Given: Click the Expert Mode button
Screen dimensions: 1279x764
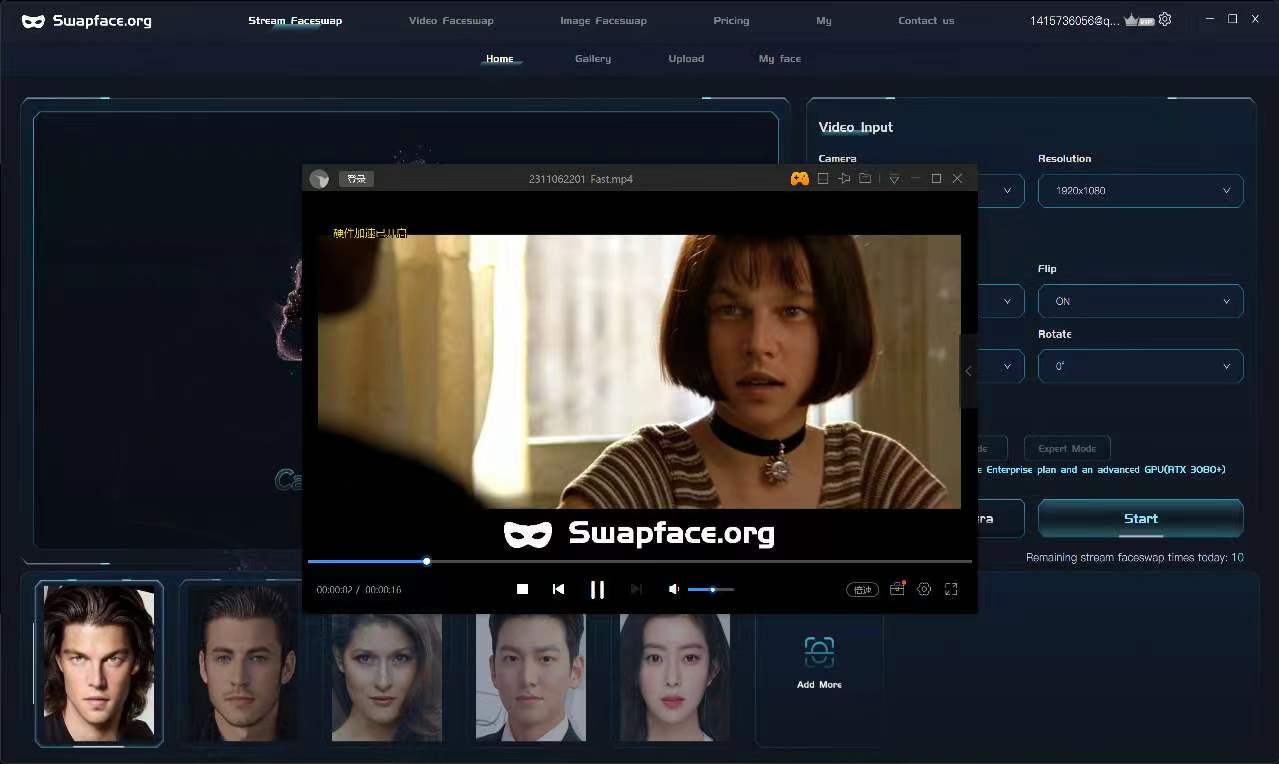Looking at the screenshot, I should (x=1067, y=449).
